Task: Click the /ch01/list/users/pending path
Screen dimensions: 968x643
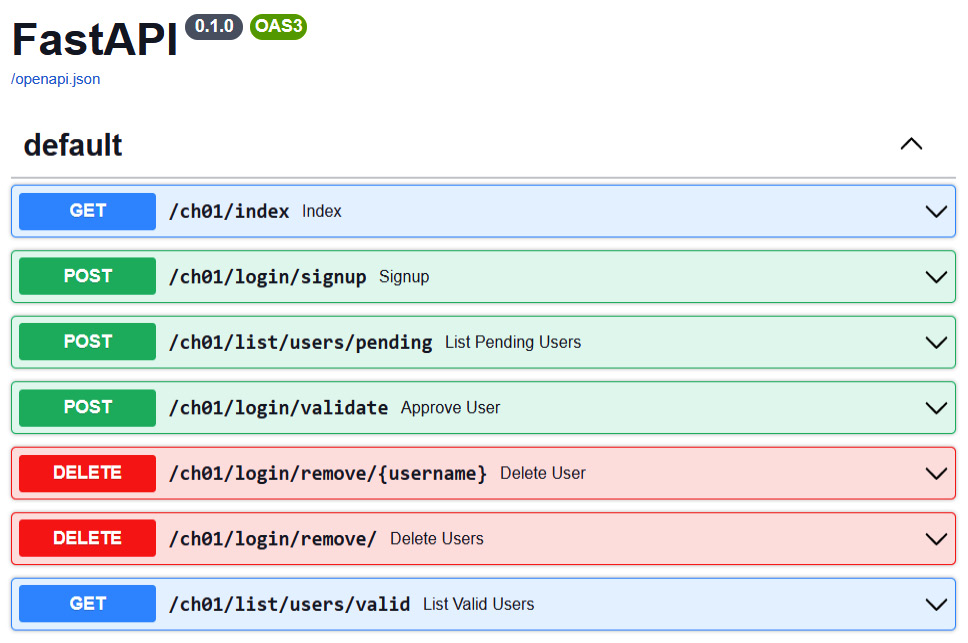Action: click(301, 342)
